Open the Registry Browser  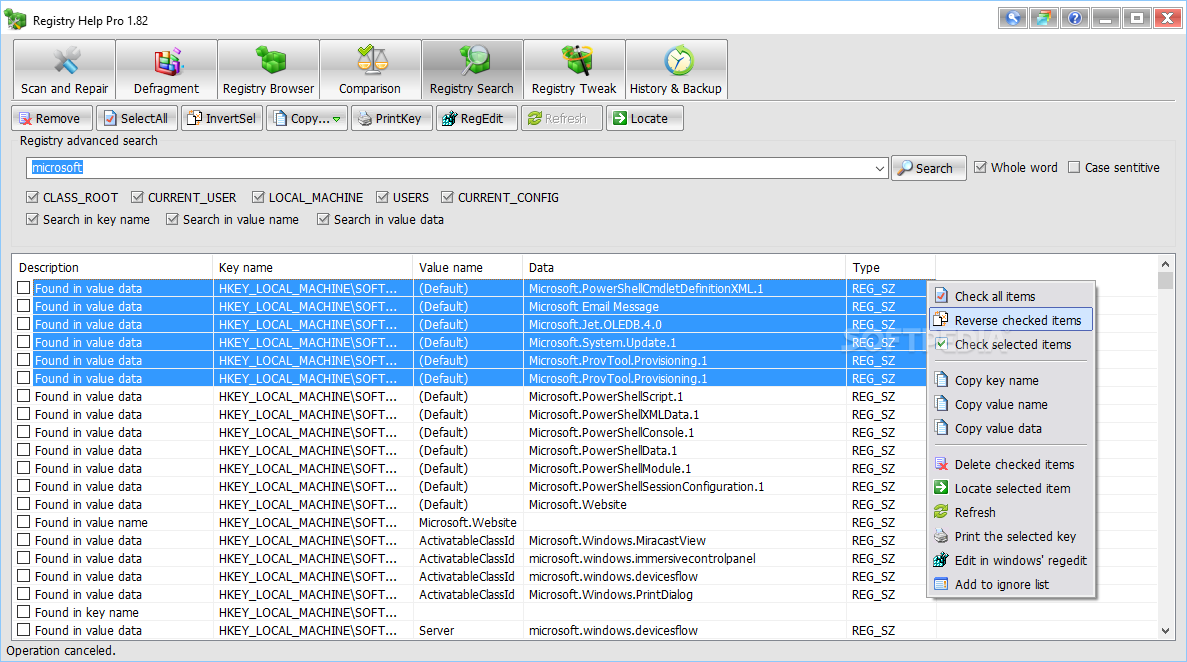(268, 70)
